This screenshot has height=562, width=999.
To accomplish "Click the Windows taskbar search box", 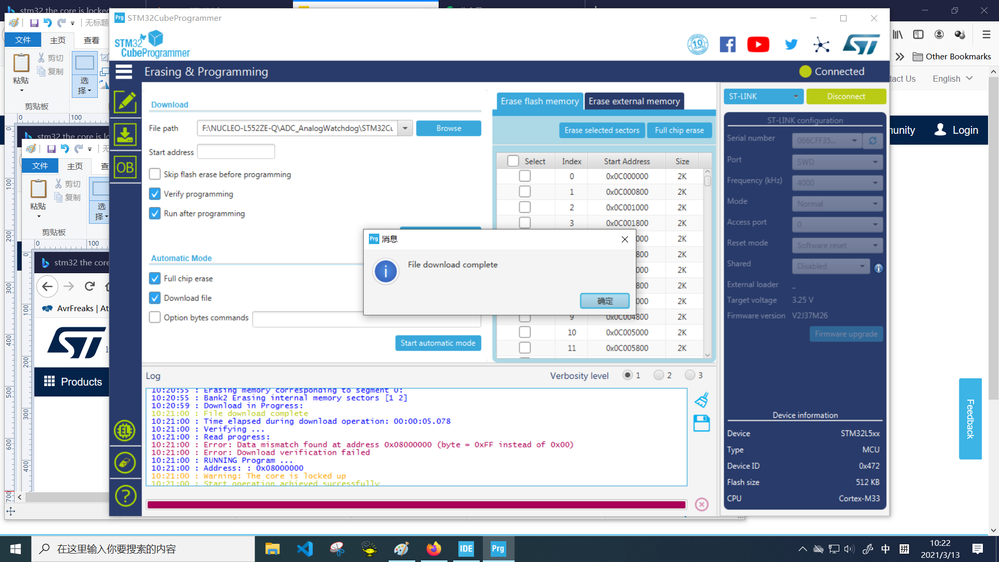I will click(x=143, y=549).
